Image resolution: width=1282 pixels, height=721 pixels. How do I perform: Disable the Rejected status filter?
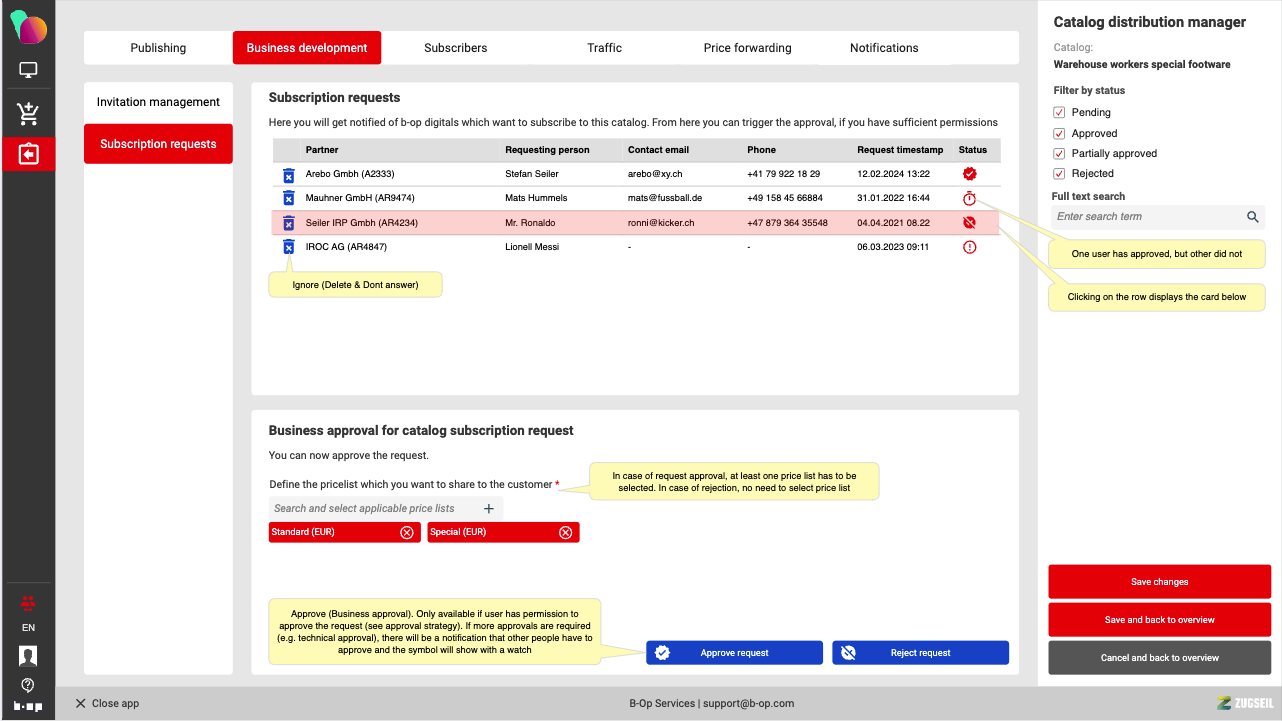coord(1059,174)
